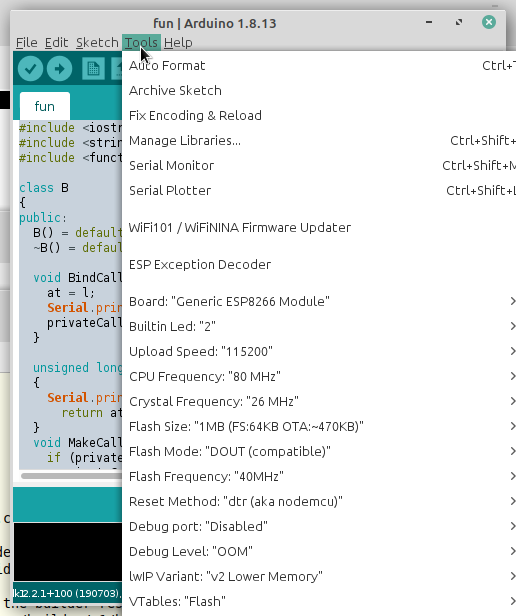Open CPU Frequency "80 MHz" submenu
The width and height of the screenshot is (516, 616).
[319, 376]
